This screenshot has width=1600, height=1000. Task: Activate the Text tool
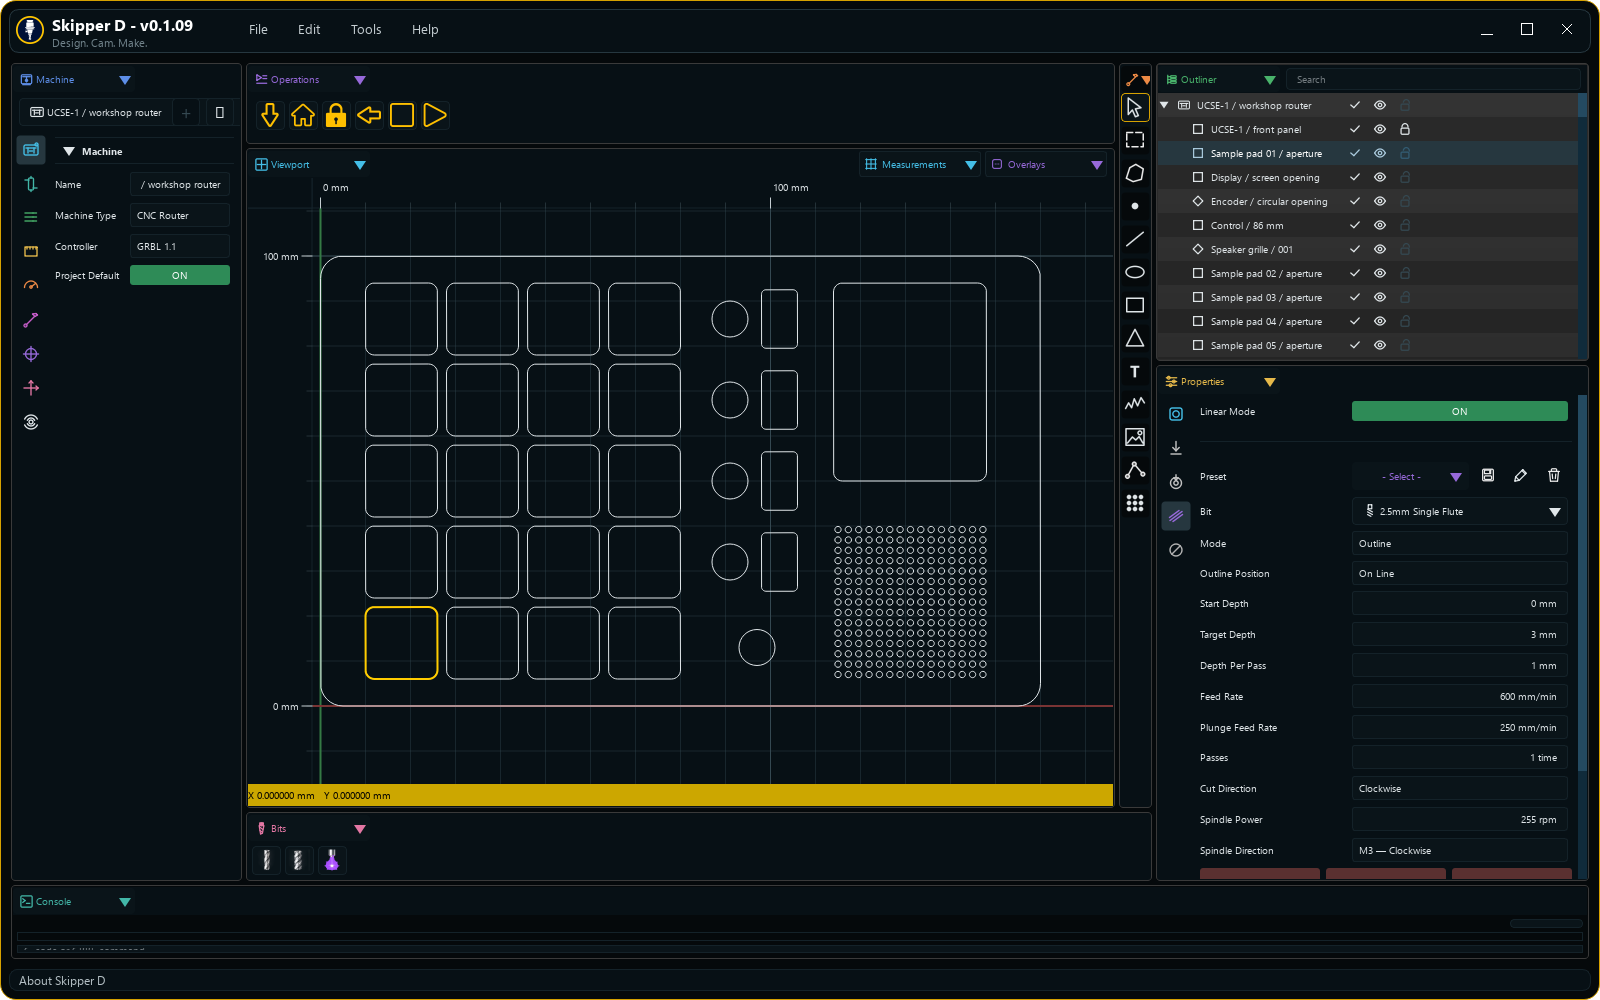click(x=1134, y=371)
